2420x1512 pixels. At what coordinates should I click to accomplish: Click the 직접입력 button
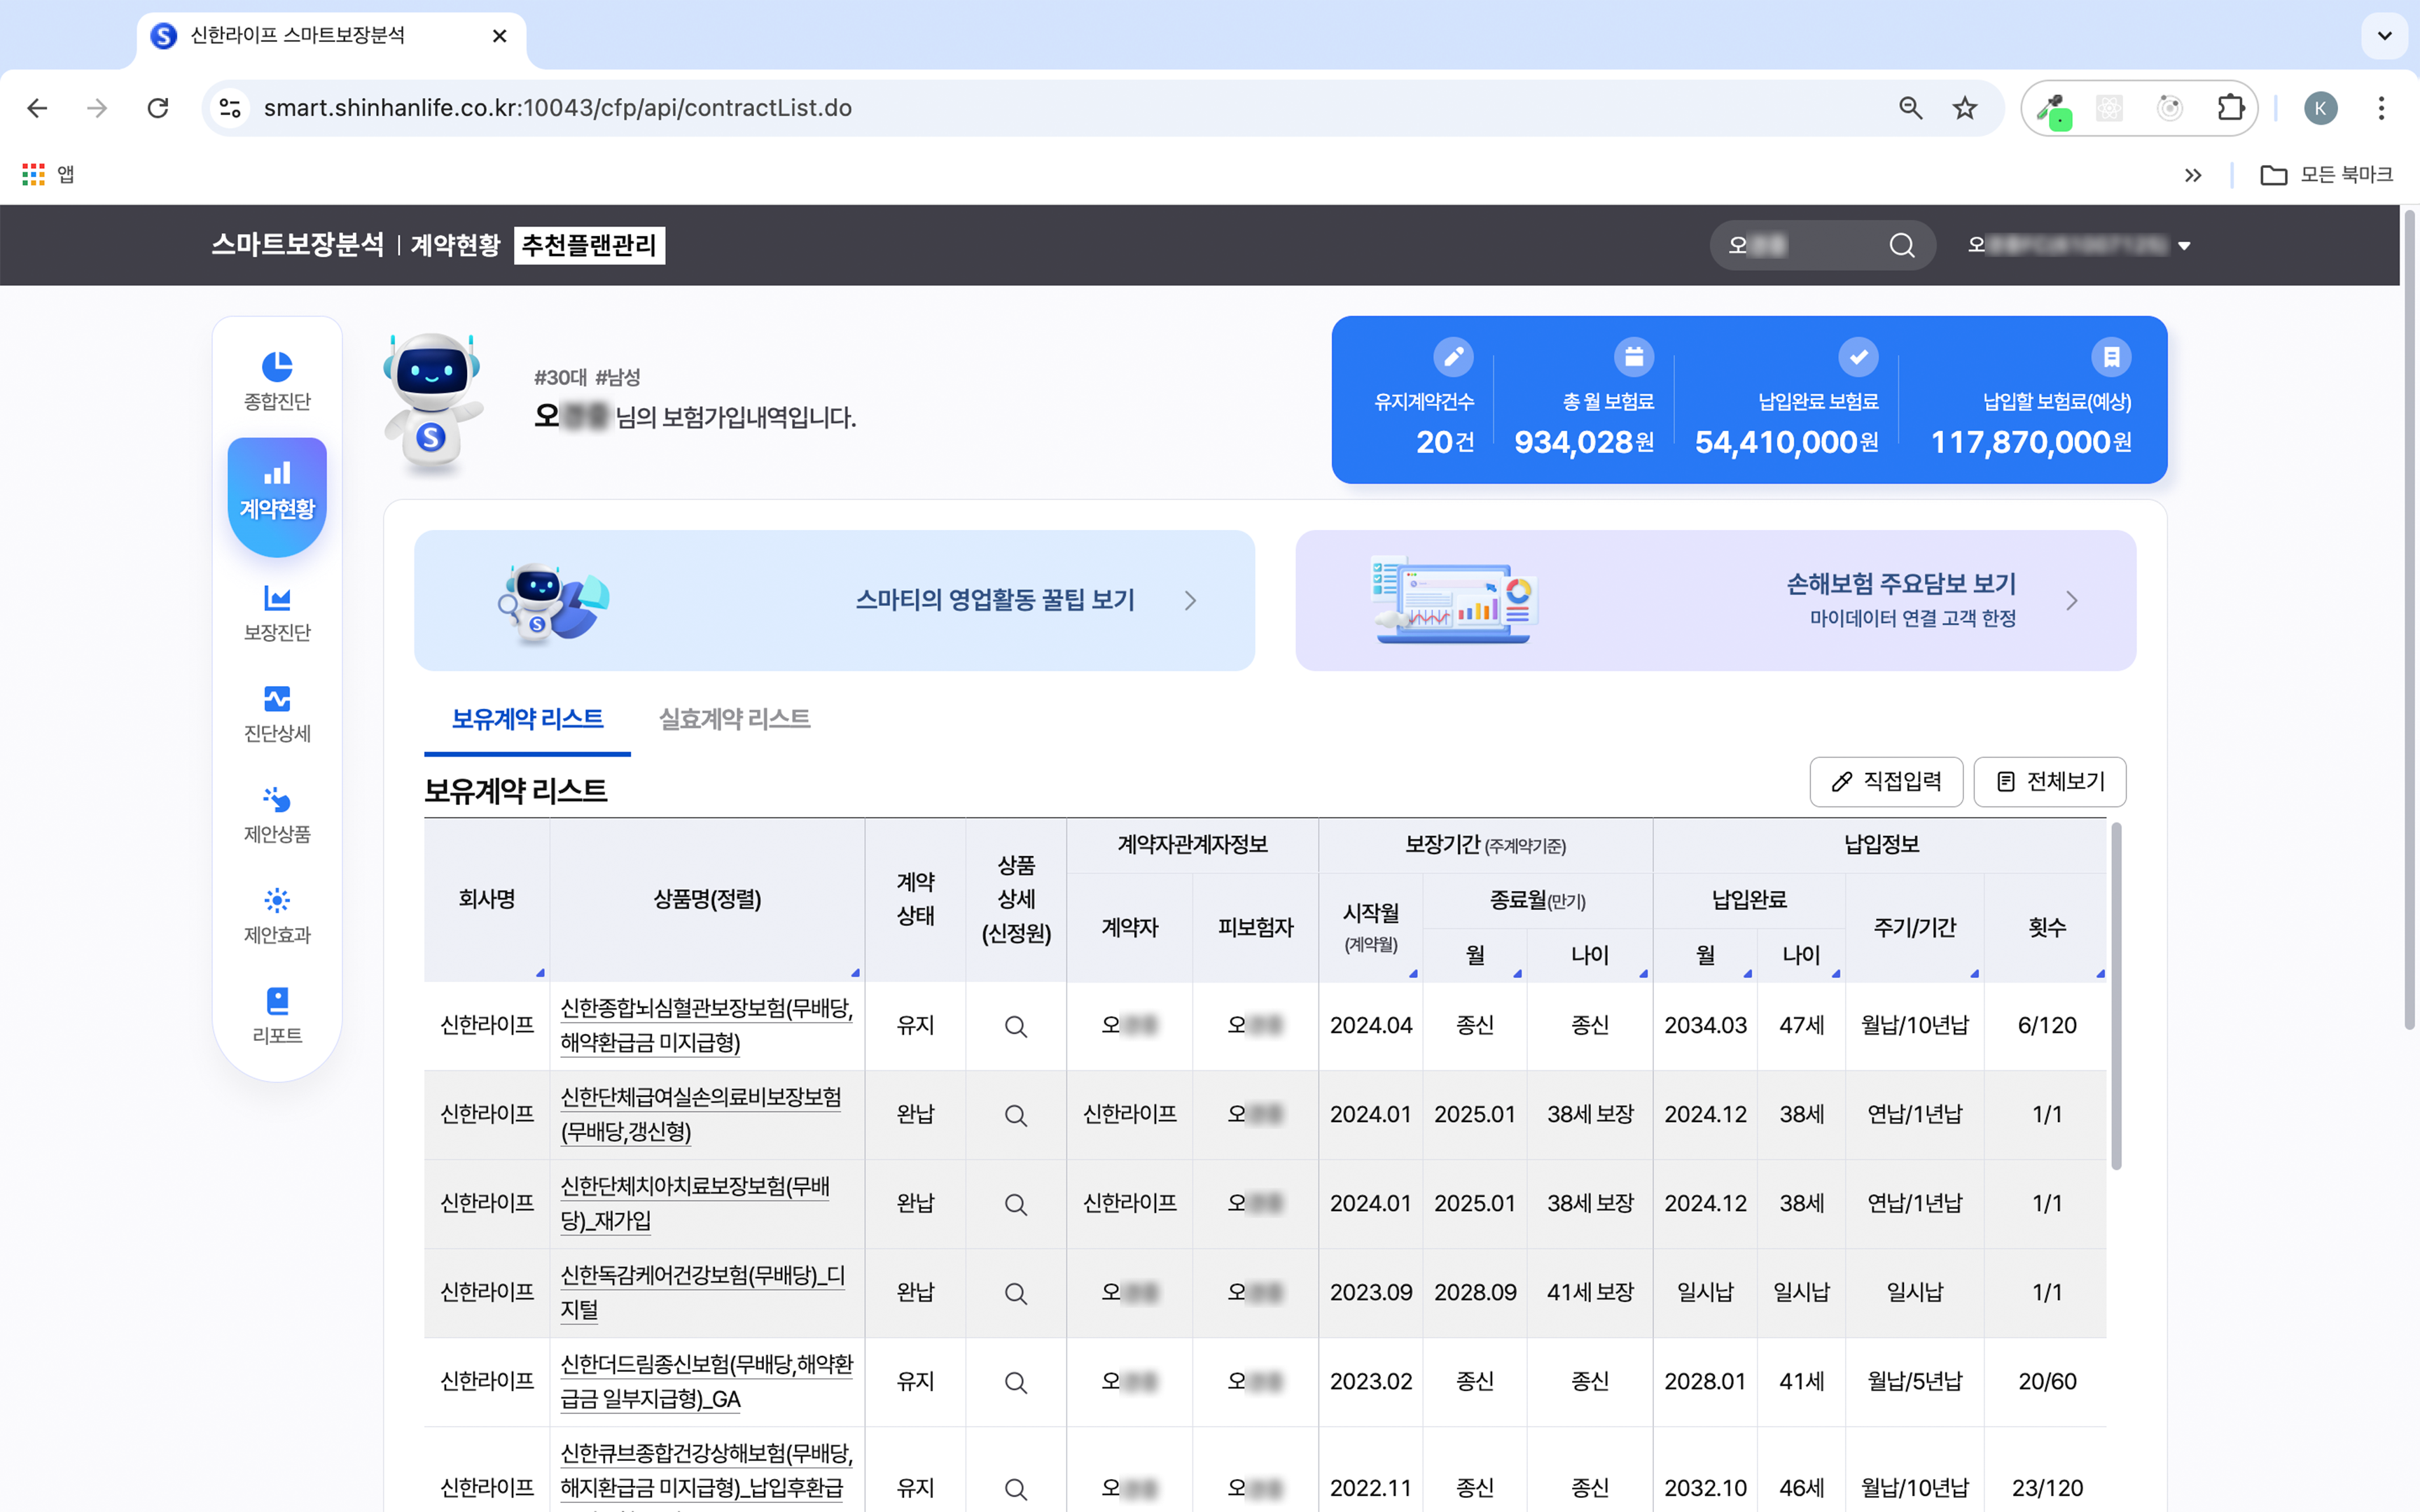pos(1886,782)
